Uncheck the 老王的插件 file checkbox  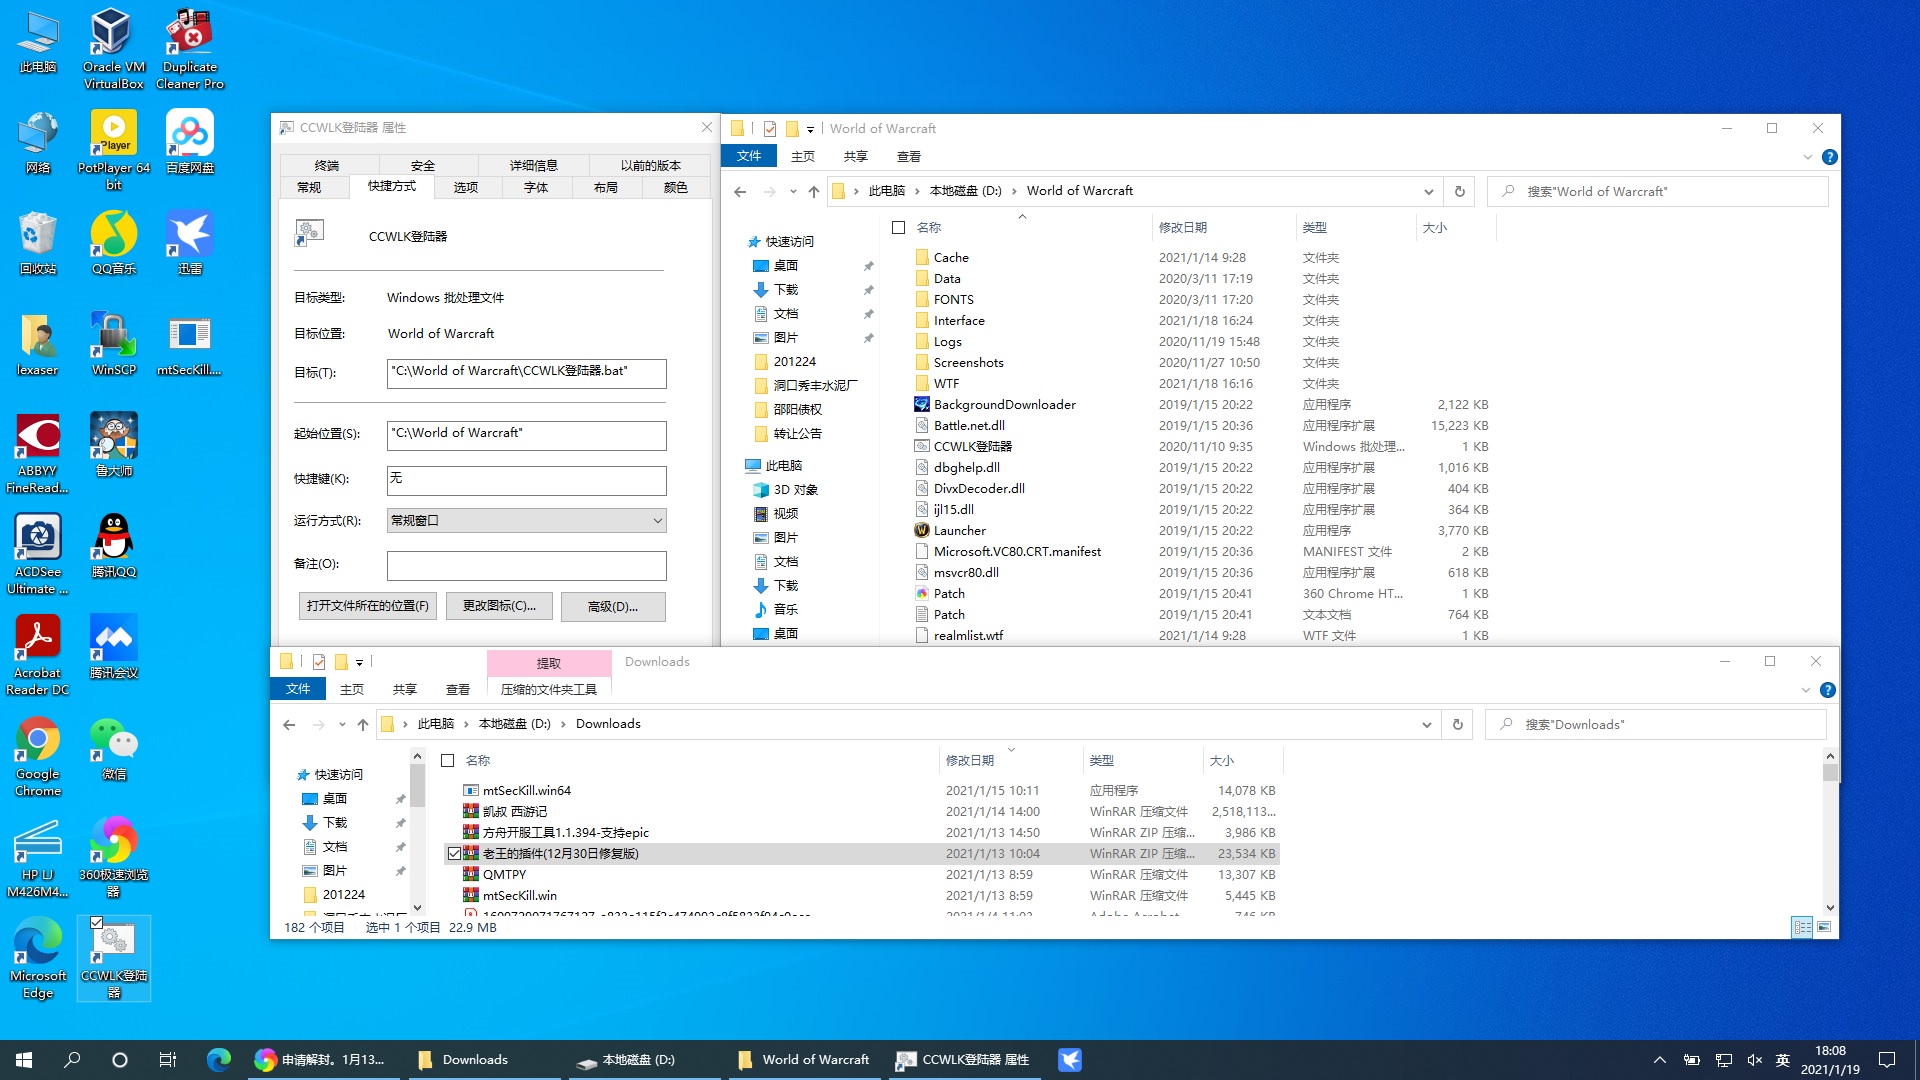tap(454, 853)
